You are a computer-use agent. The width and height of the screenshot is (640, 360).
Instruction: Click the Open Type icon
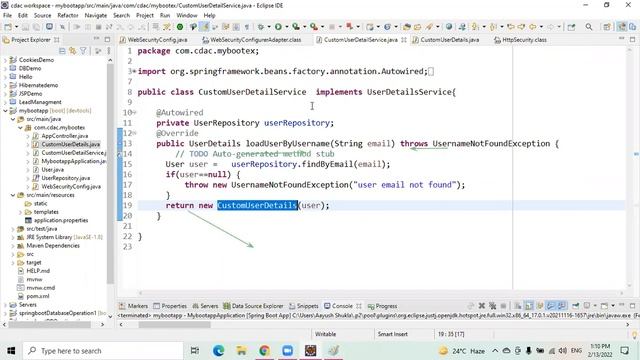pos(407,27)
